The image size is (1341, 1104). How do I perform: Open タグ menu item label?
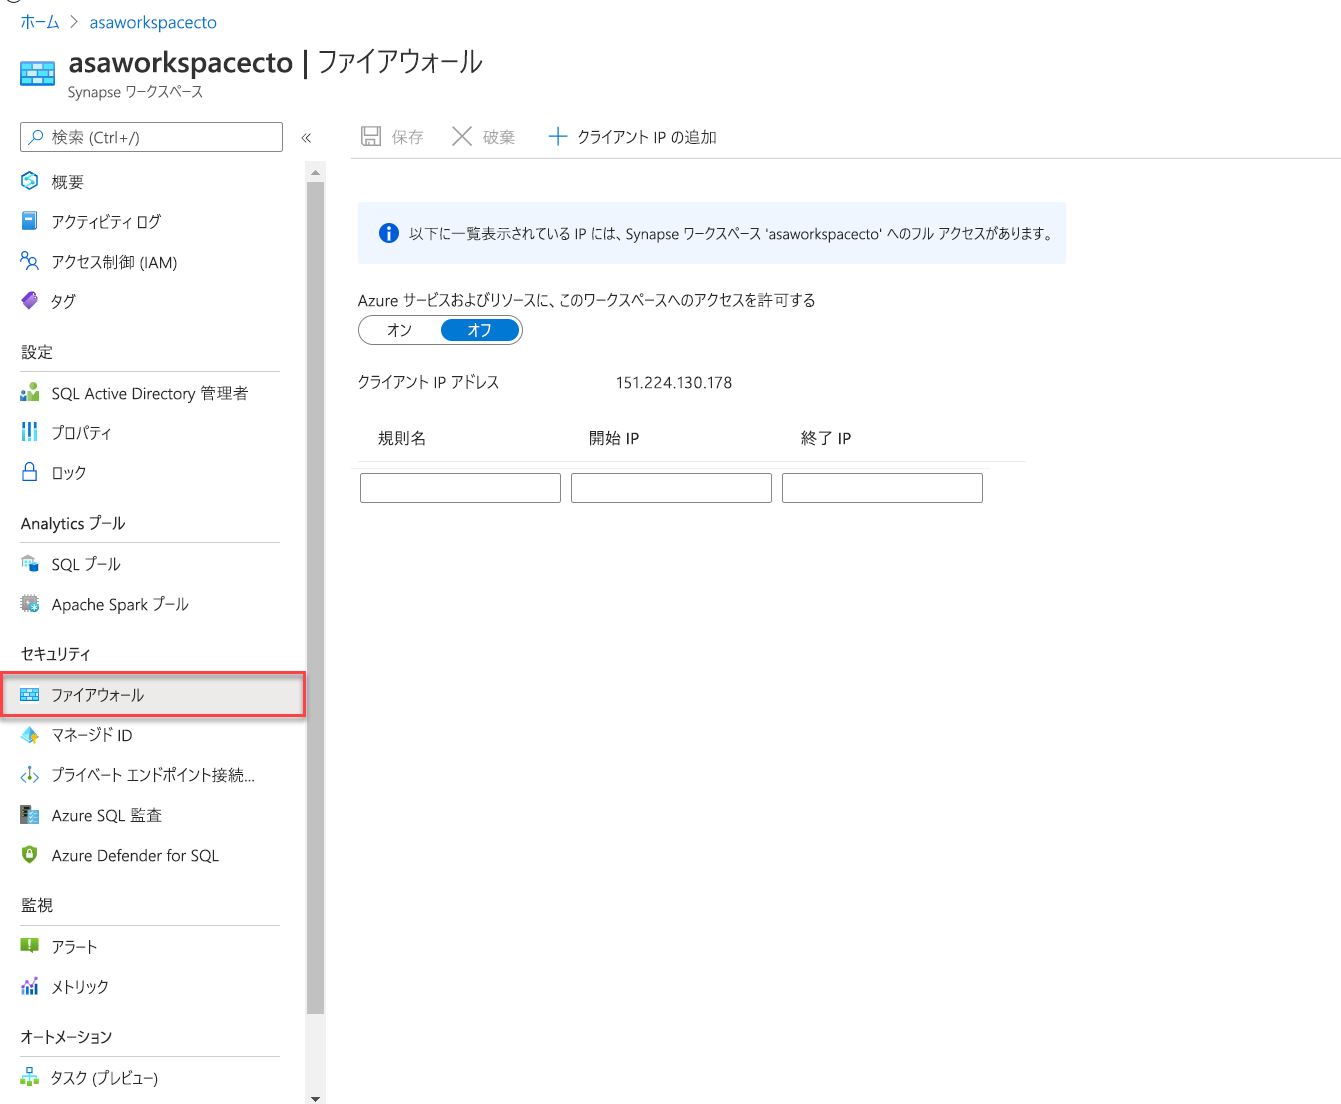[63, 301]
